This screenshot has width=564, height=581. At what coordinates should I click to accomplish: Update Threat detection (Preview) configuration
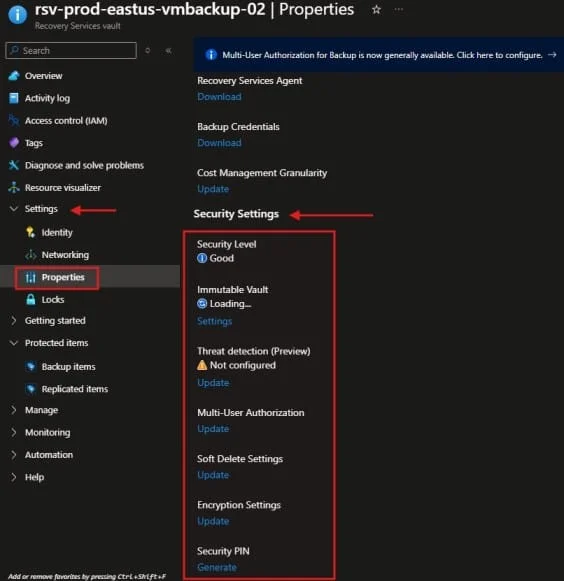[x=213, y=383]
